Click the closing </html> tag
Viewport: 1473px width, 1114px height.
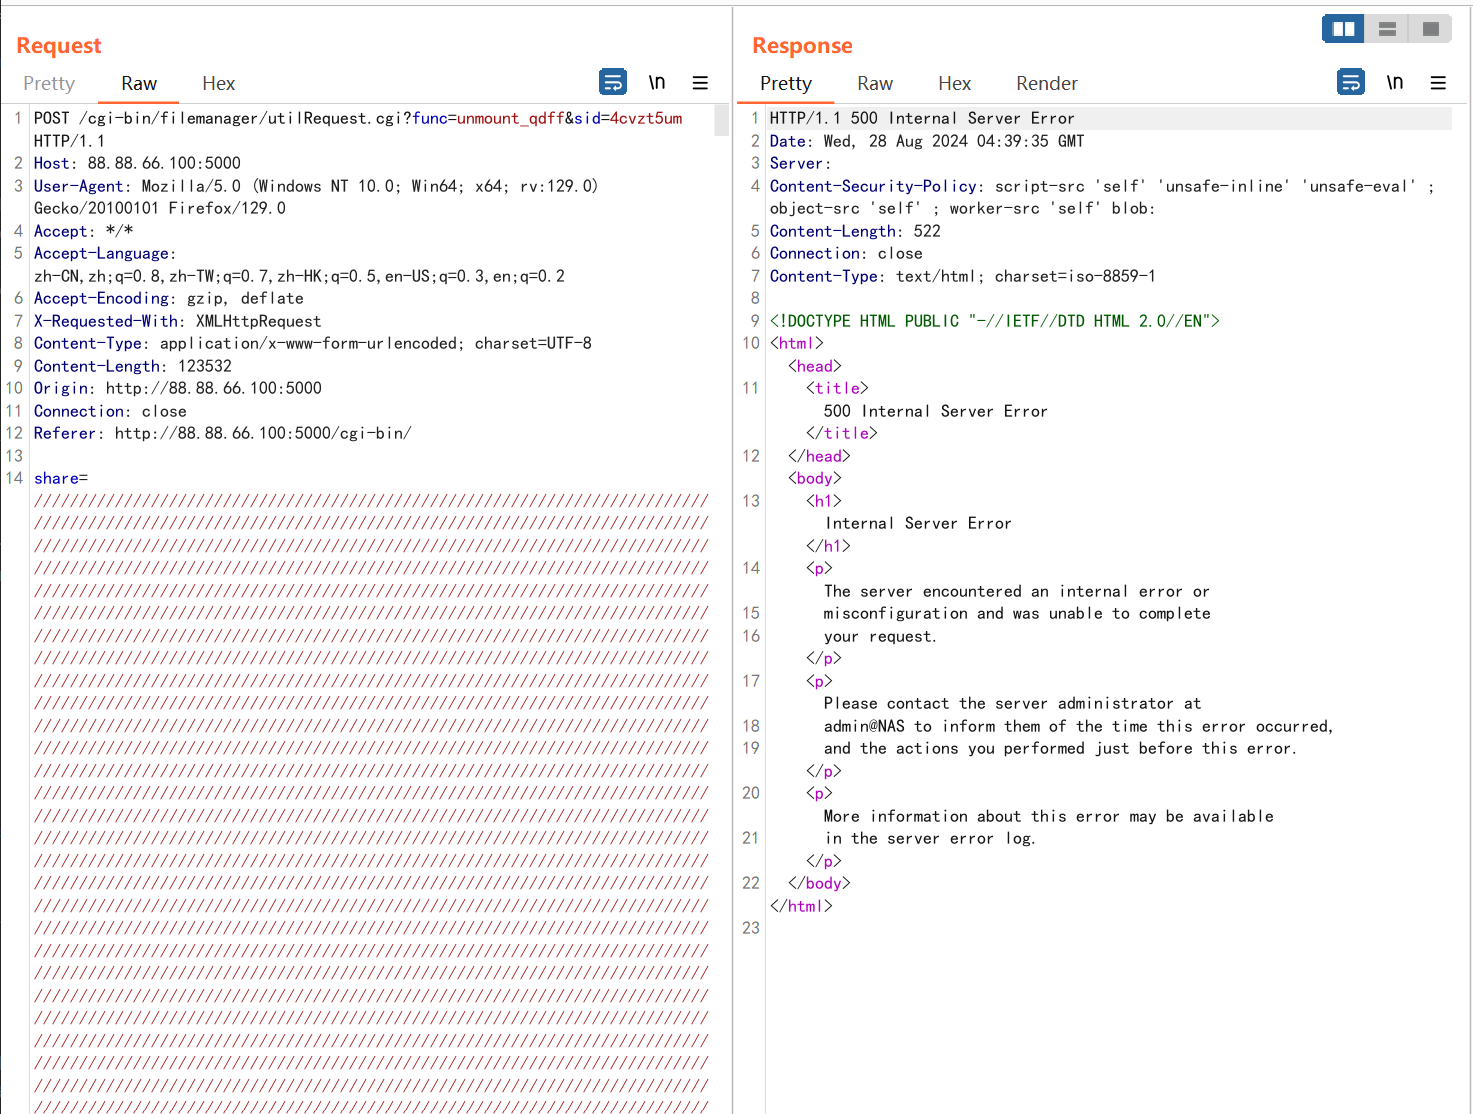(x=801, y=906)
